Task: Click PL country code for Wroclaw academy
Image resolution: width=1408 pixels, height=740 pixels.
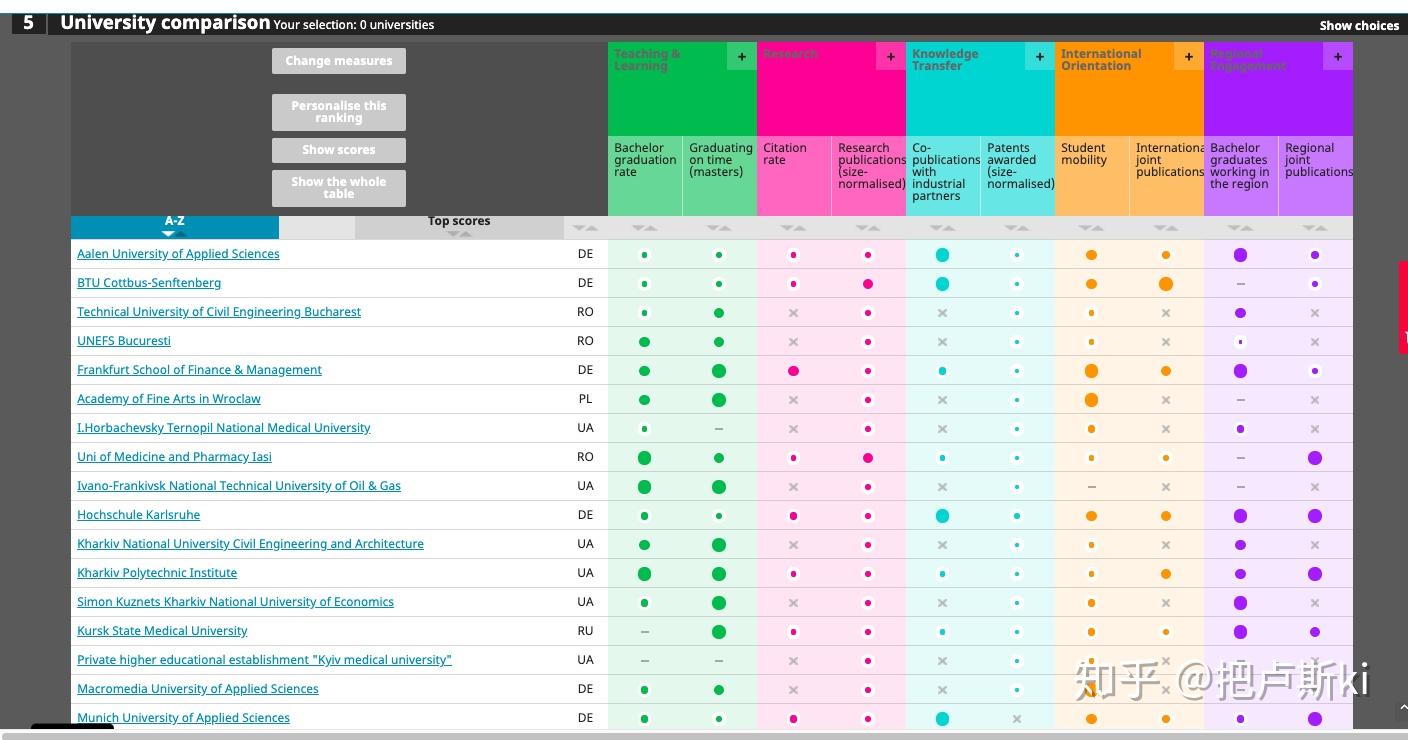Action: 586,399
